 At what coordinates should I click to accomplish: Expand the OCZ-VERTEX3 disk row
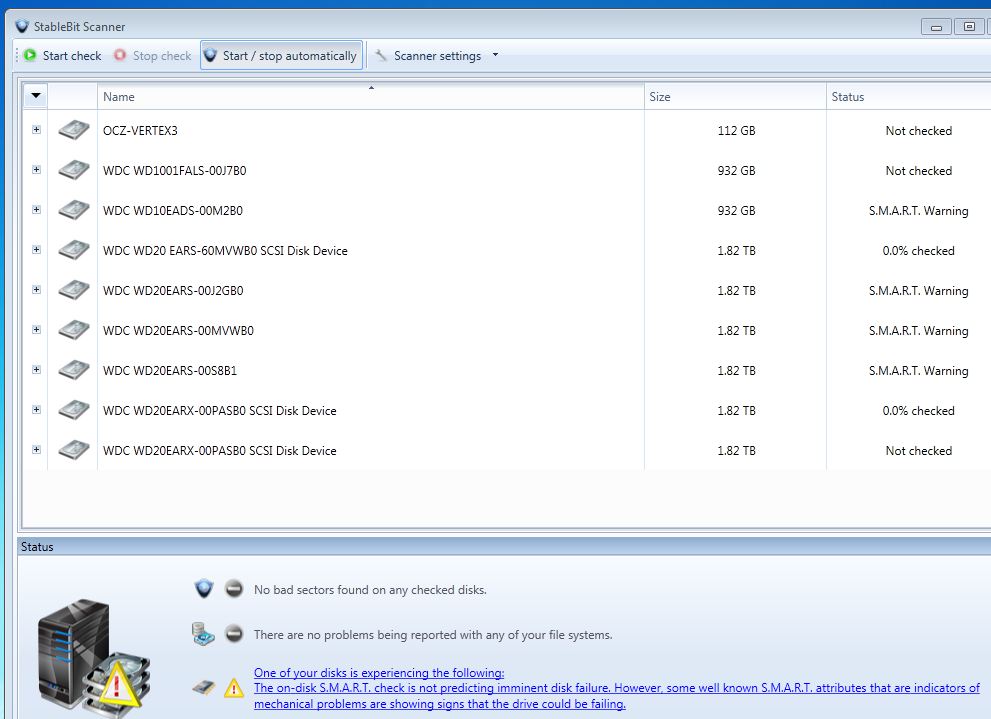(x=37, y=130)
